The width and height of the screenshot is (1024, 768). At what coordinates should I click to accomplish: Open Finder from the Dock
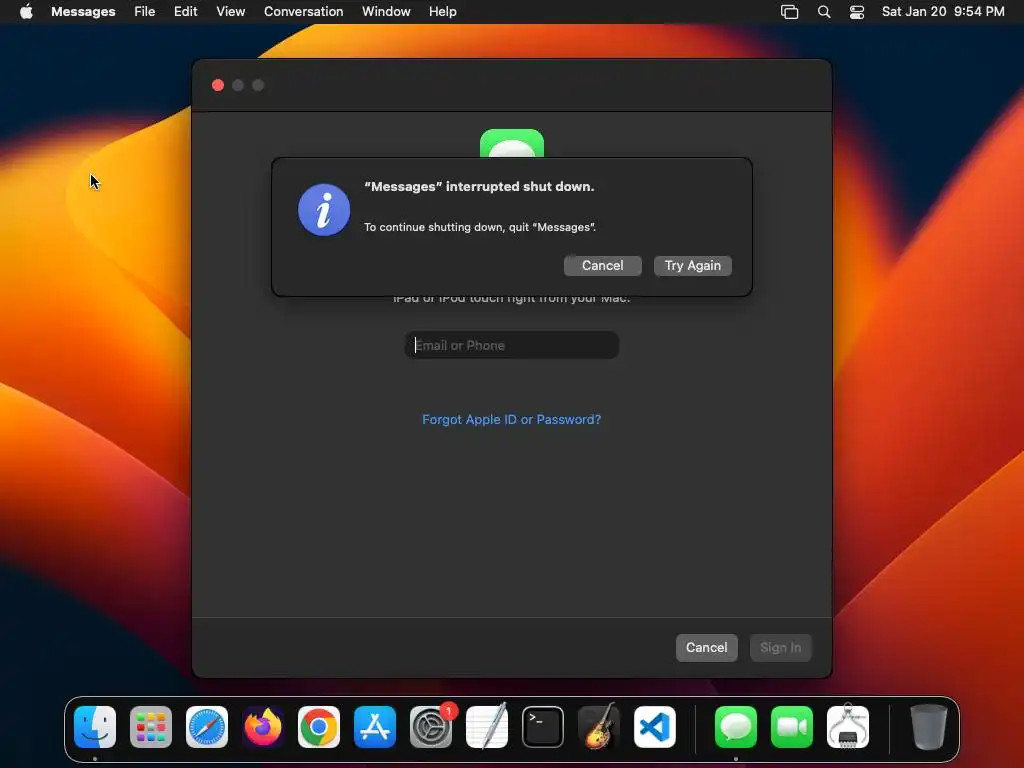[95, 727]
